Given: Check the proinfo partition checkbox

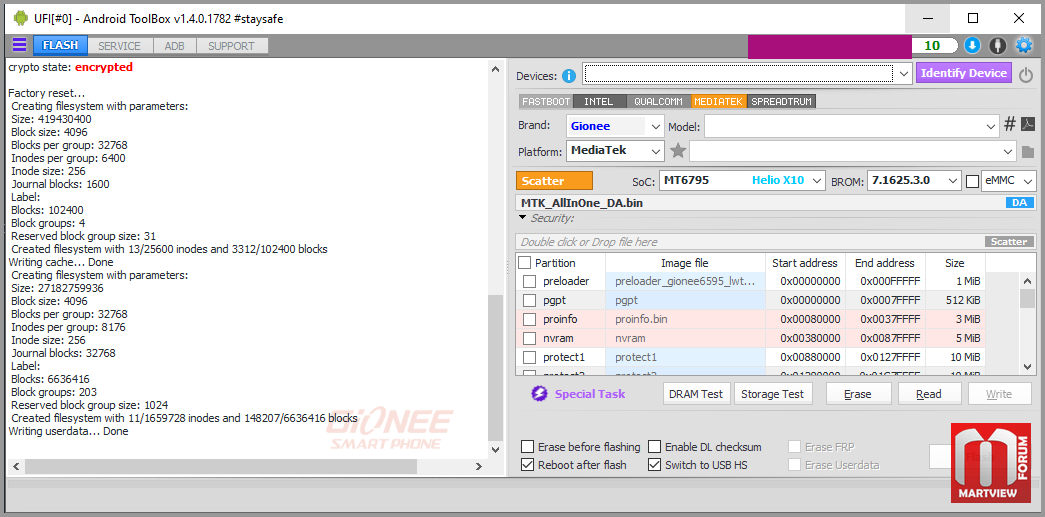Looking at the screenshot, I should [529, 319].
